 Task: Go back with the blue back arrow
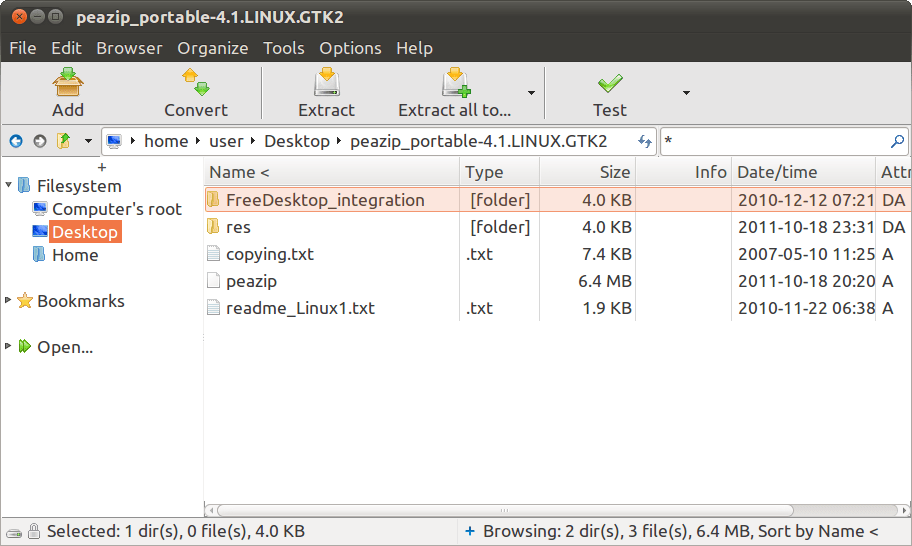click(x=16, y=141)
